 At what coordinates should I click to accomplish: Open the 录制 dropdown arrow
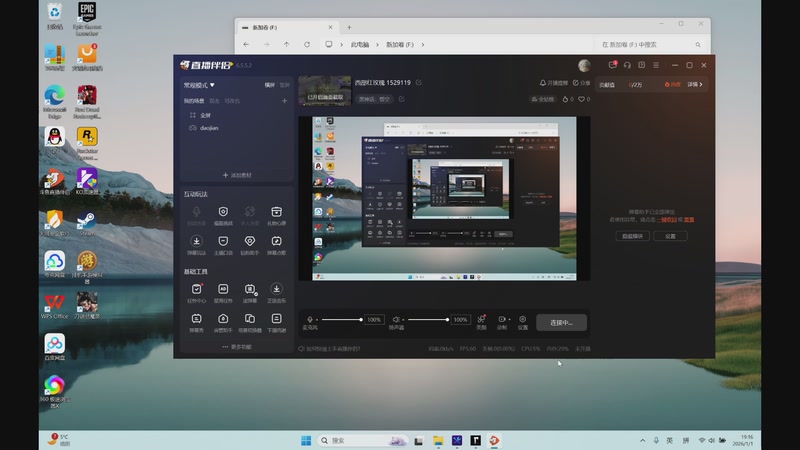click(509, 319)
